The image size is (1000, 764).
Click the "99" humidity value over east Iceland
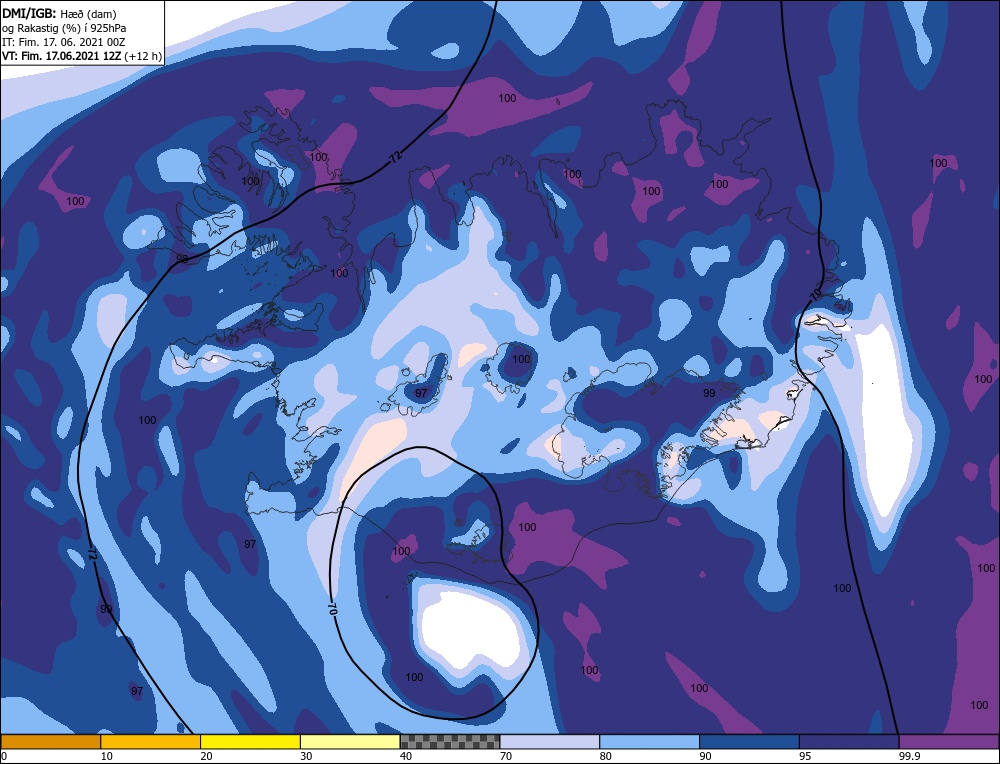[x=709, y=393]
